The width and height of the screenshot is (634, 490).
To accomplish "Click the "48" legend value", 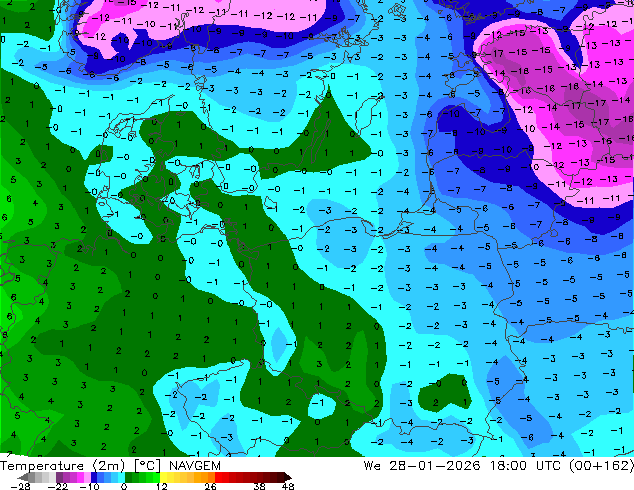I will [x=288, y=486].
